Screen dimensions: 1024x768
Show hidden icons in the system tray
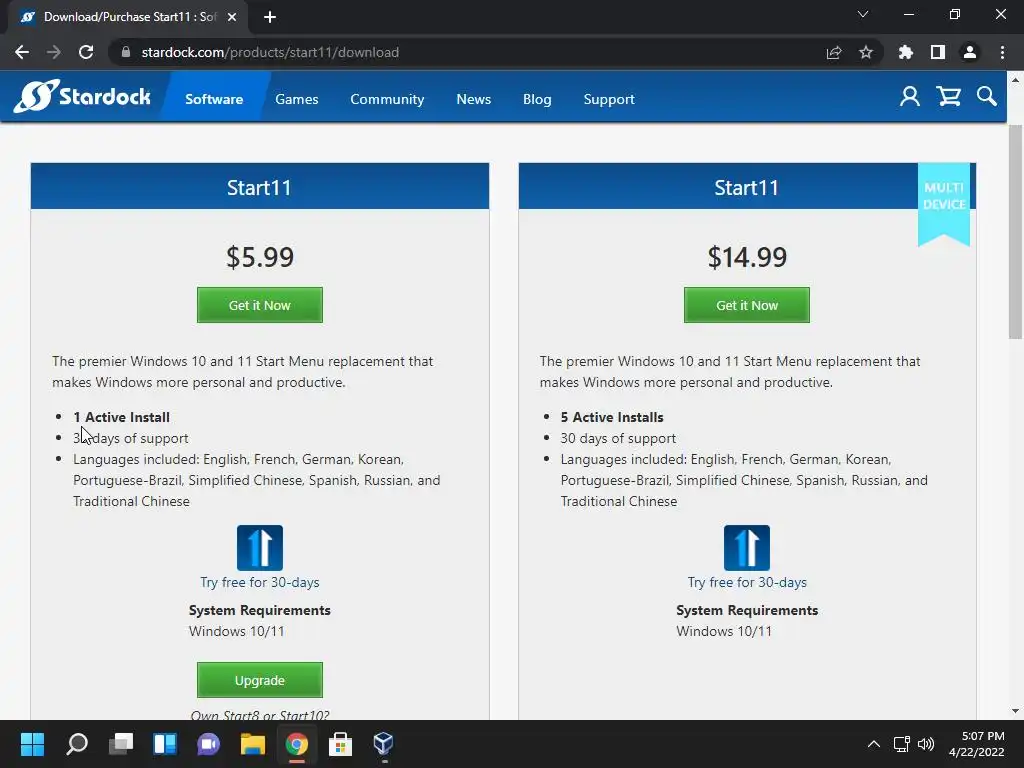click(874, 744)
